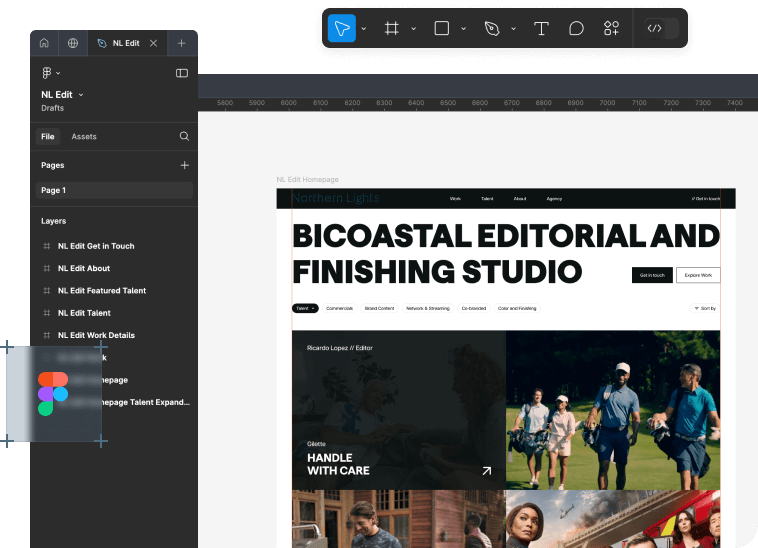
Task: Switch to the Assets tab
Action: [x=84, y=136]
